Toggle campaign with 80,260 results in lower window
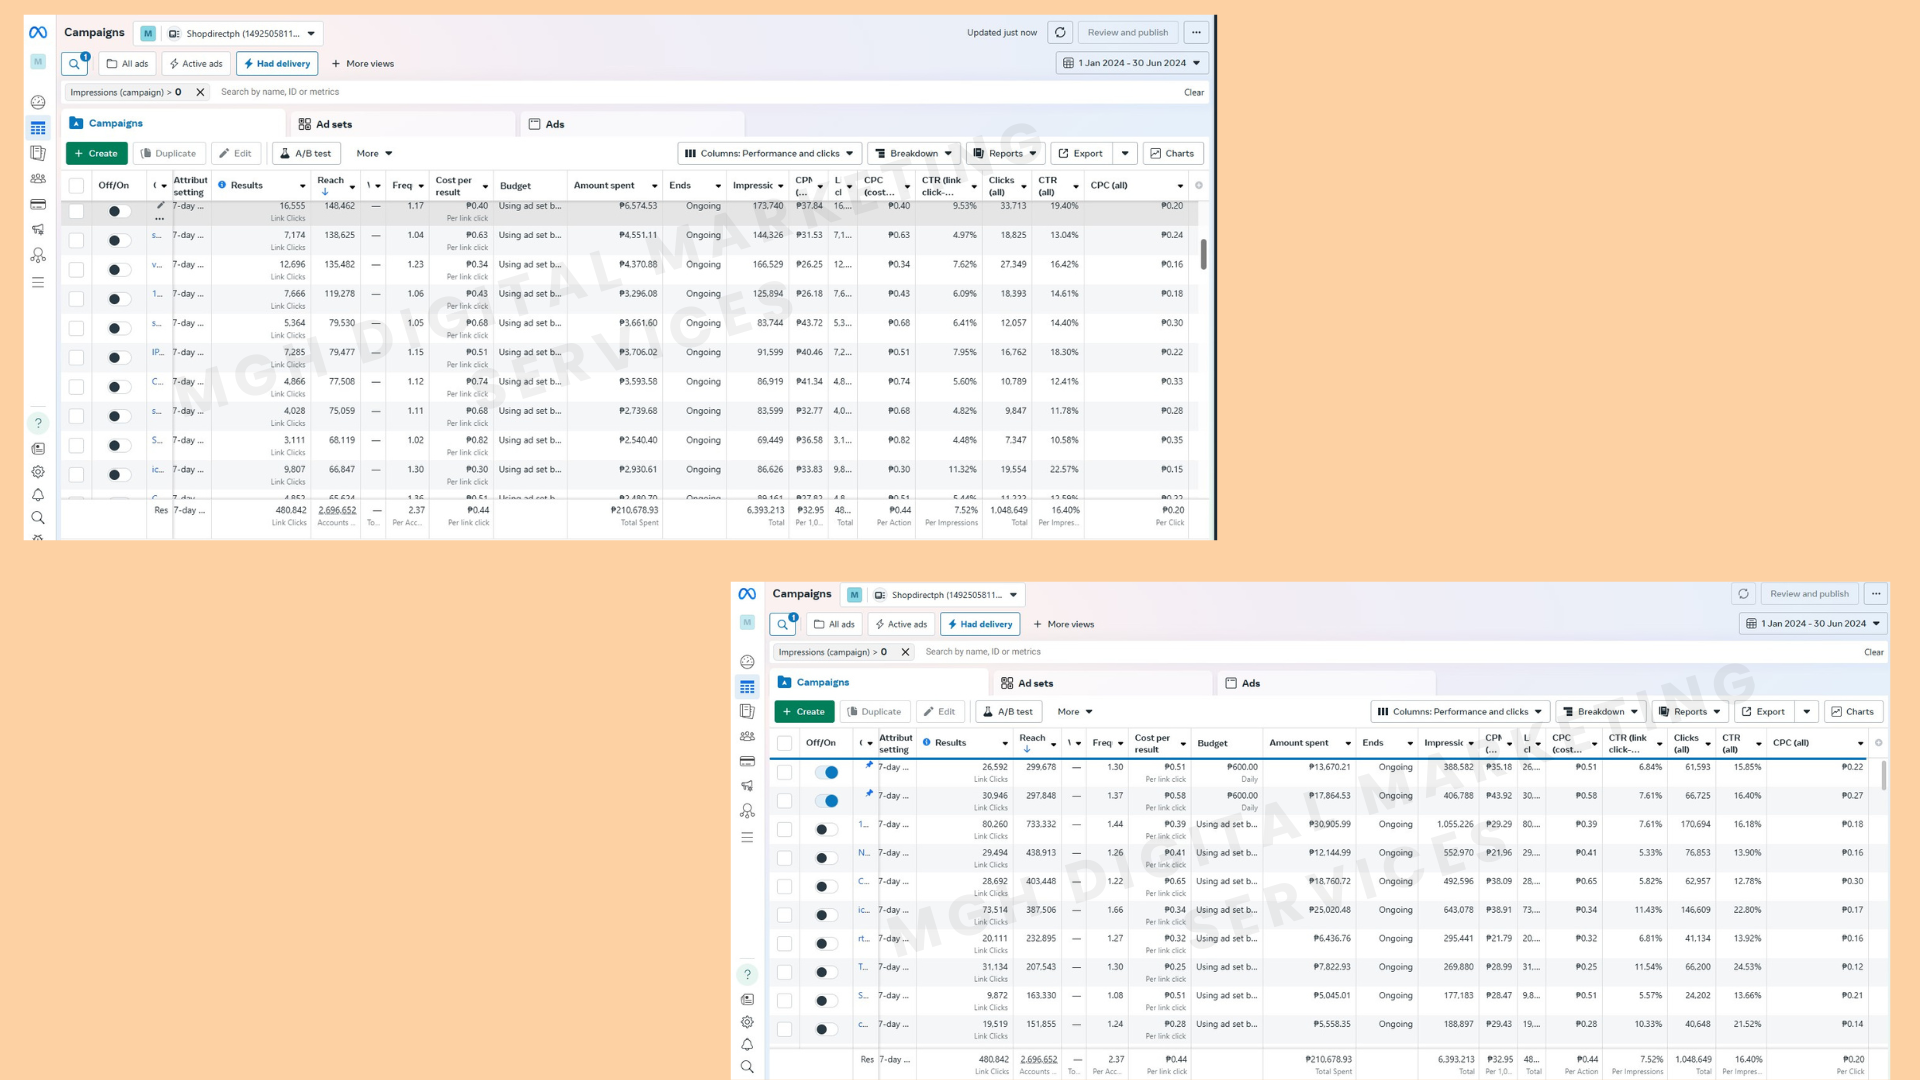Screen dimensions: 1920x1080 click(x=826, y=829)
